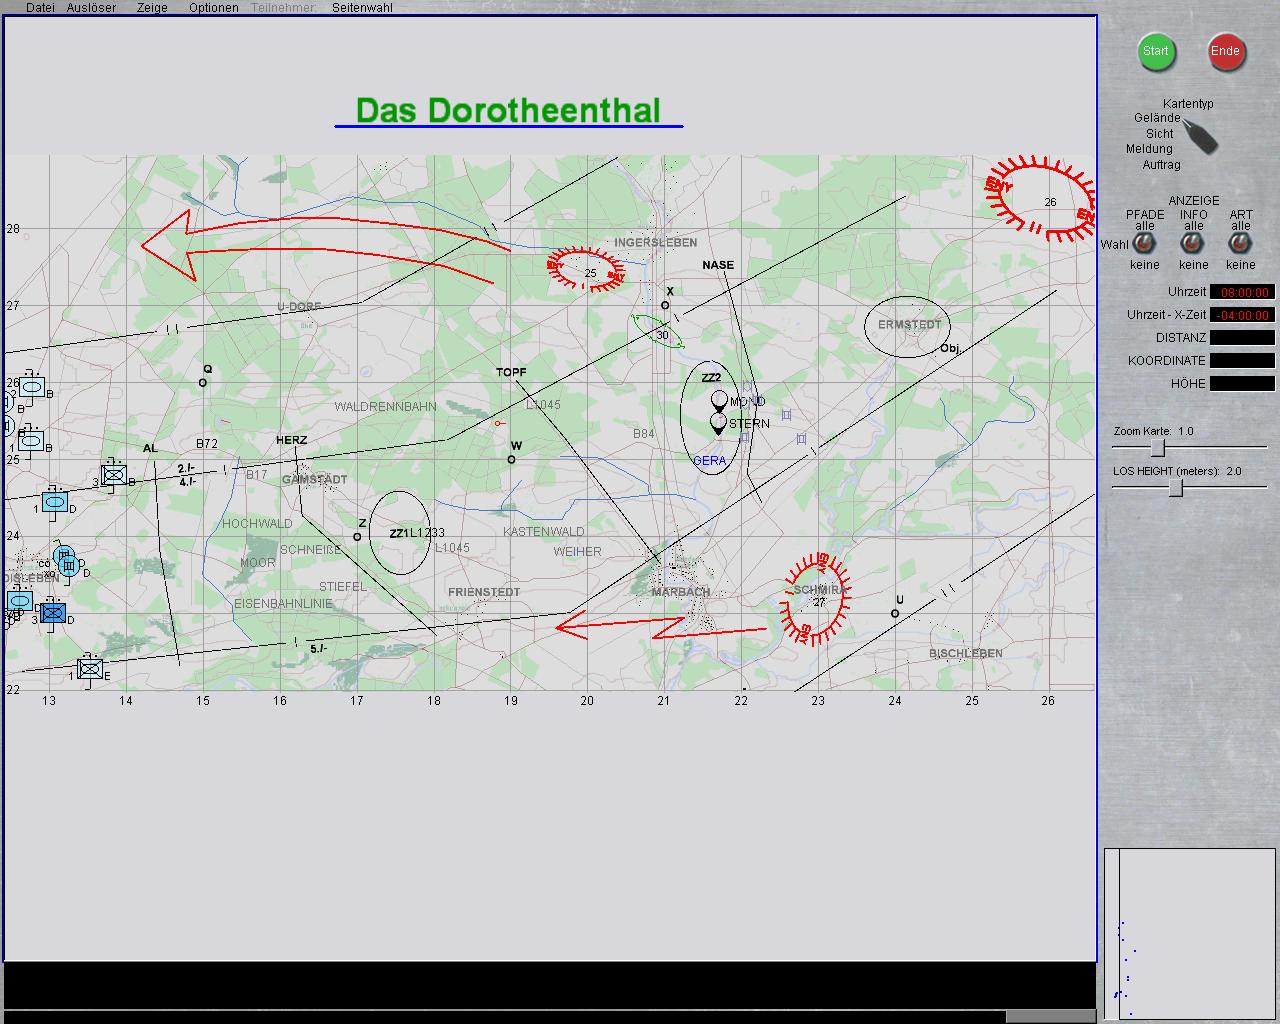1280x1024 pixels.
Task: Click the TOPF map label
Action: tap(511, 372)
